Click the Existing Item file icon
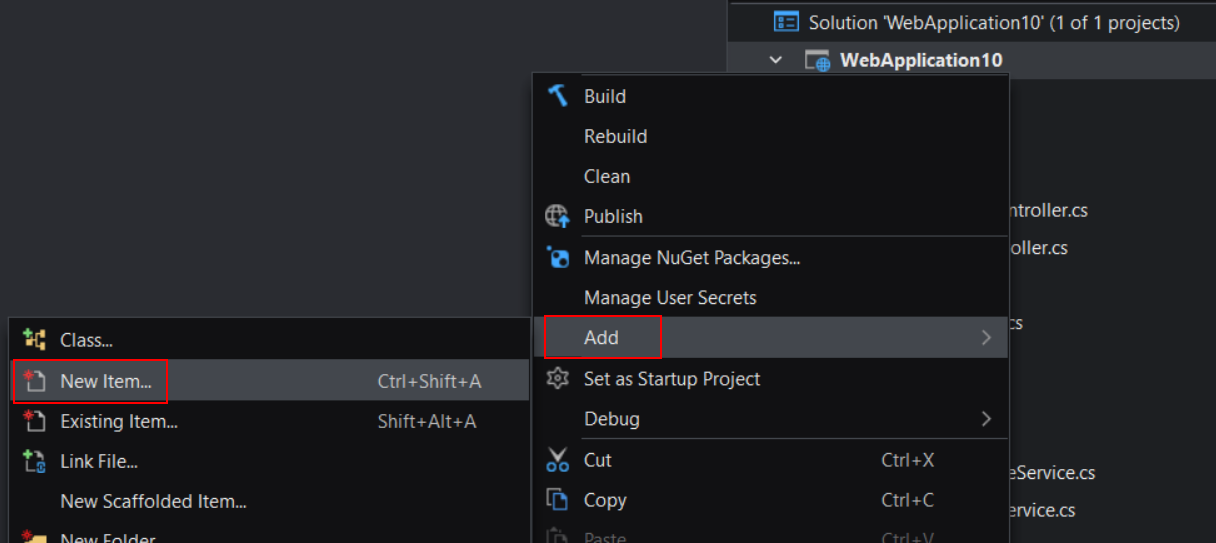The image size is (1216, 543). click(x=35, y=421)
